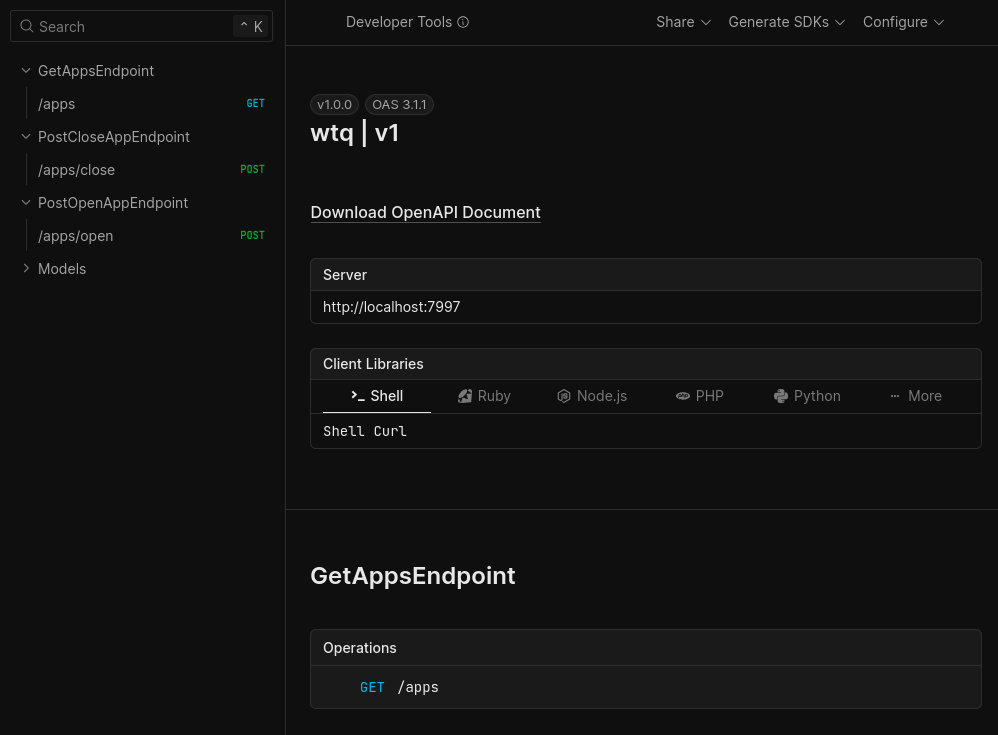Open the Configure dropdown
This screenshot has width=998, height=735.
[902, 21]
